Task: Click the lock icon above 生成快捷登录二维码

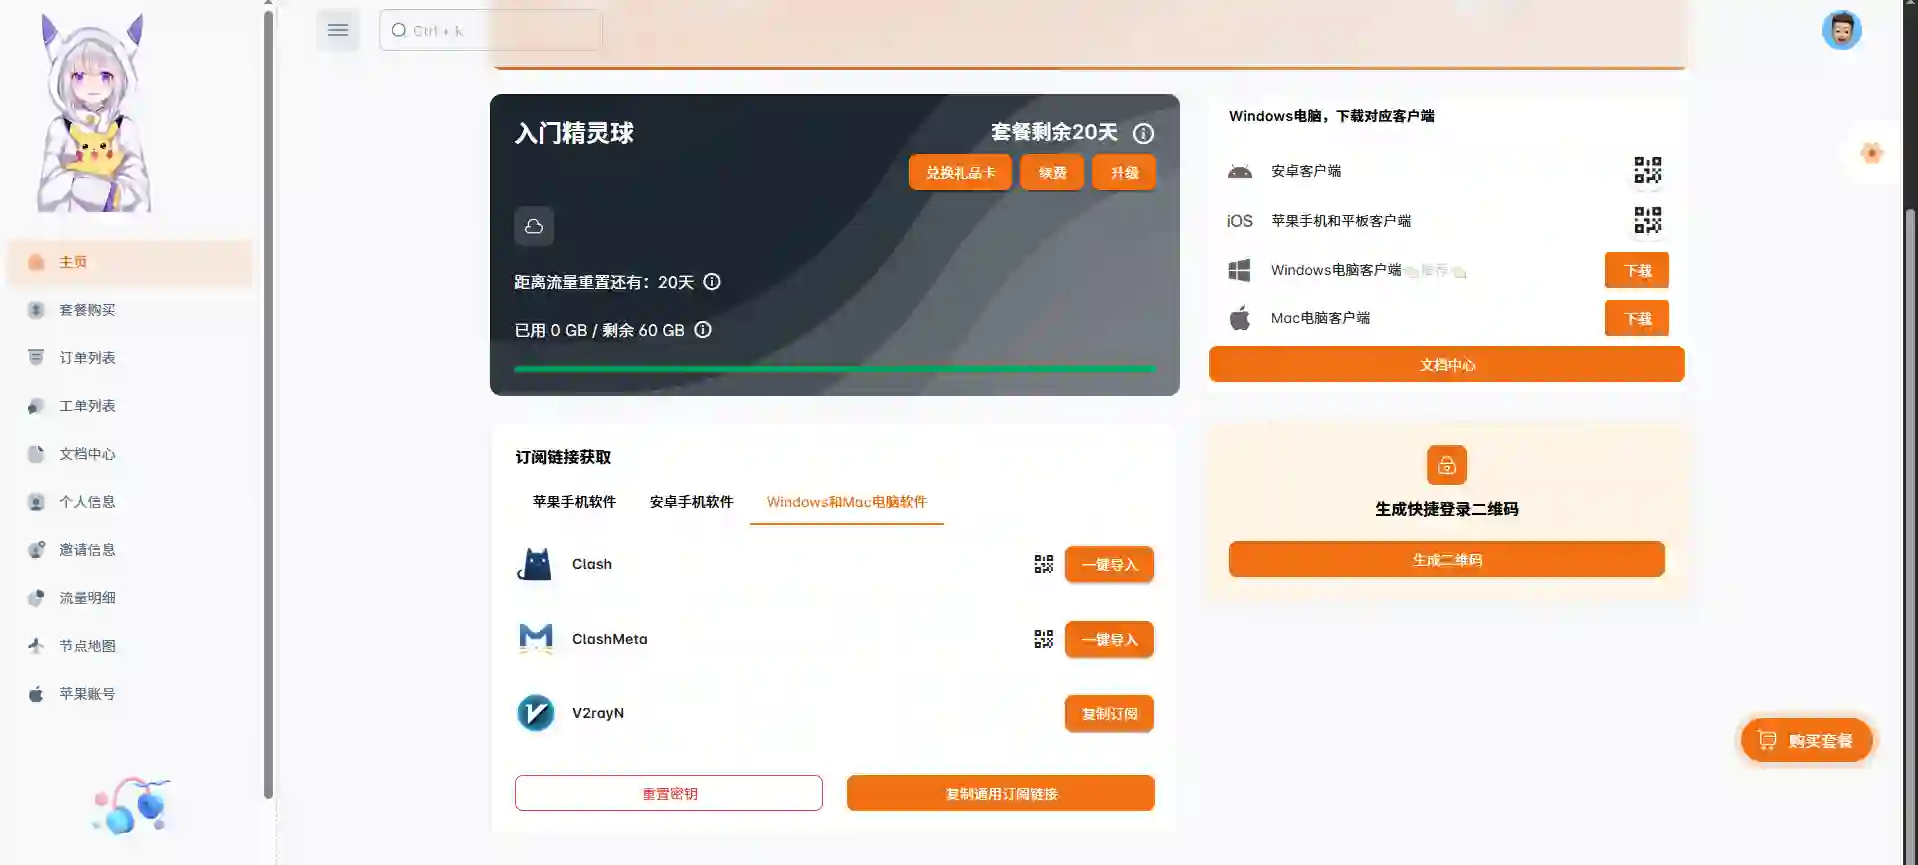Action: [1446, 465]
